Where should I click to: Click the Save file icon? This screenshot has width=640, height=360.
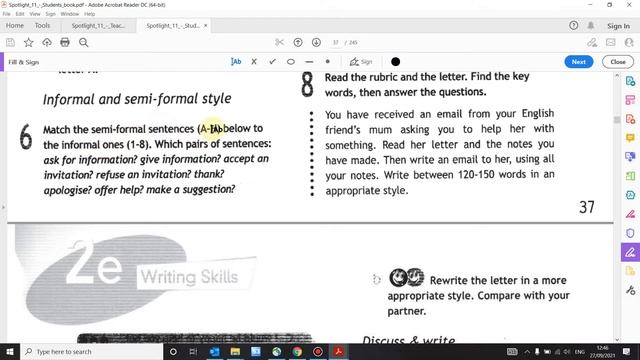click(10, 42)
